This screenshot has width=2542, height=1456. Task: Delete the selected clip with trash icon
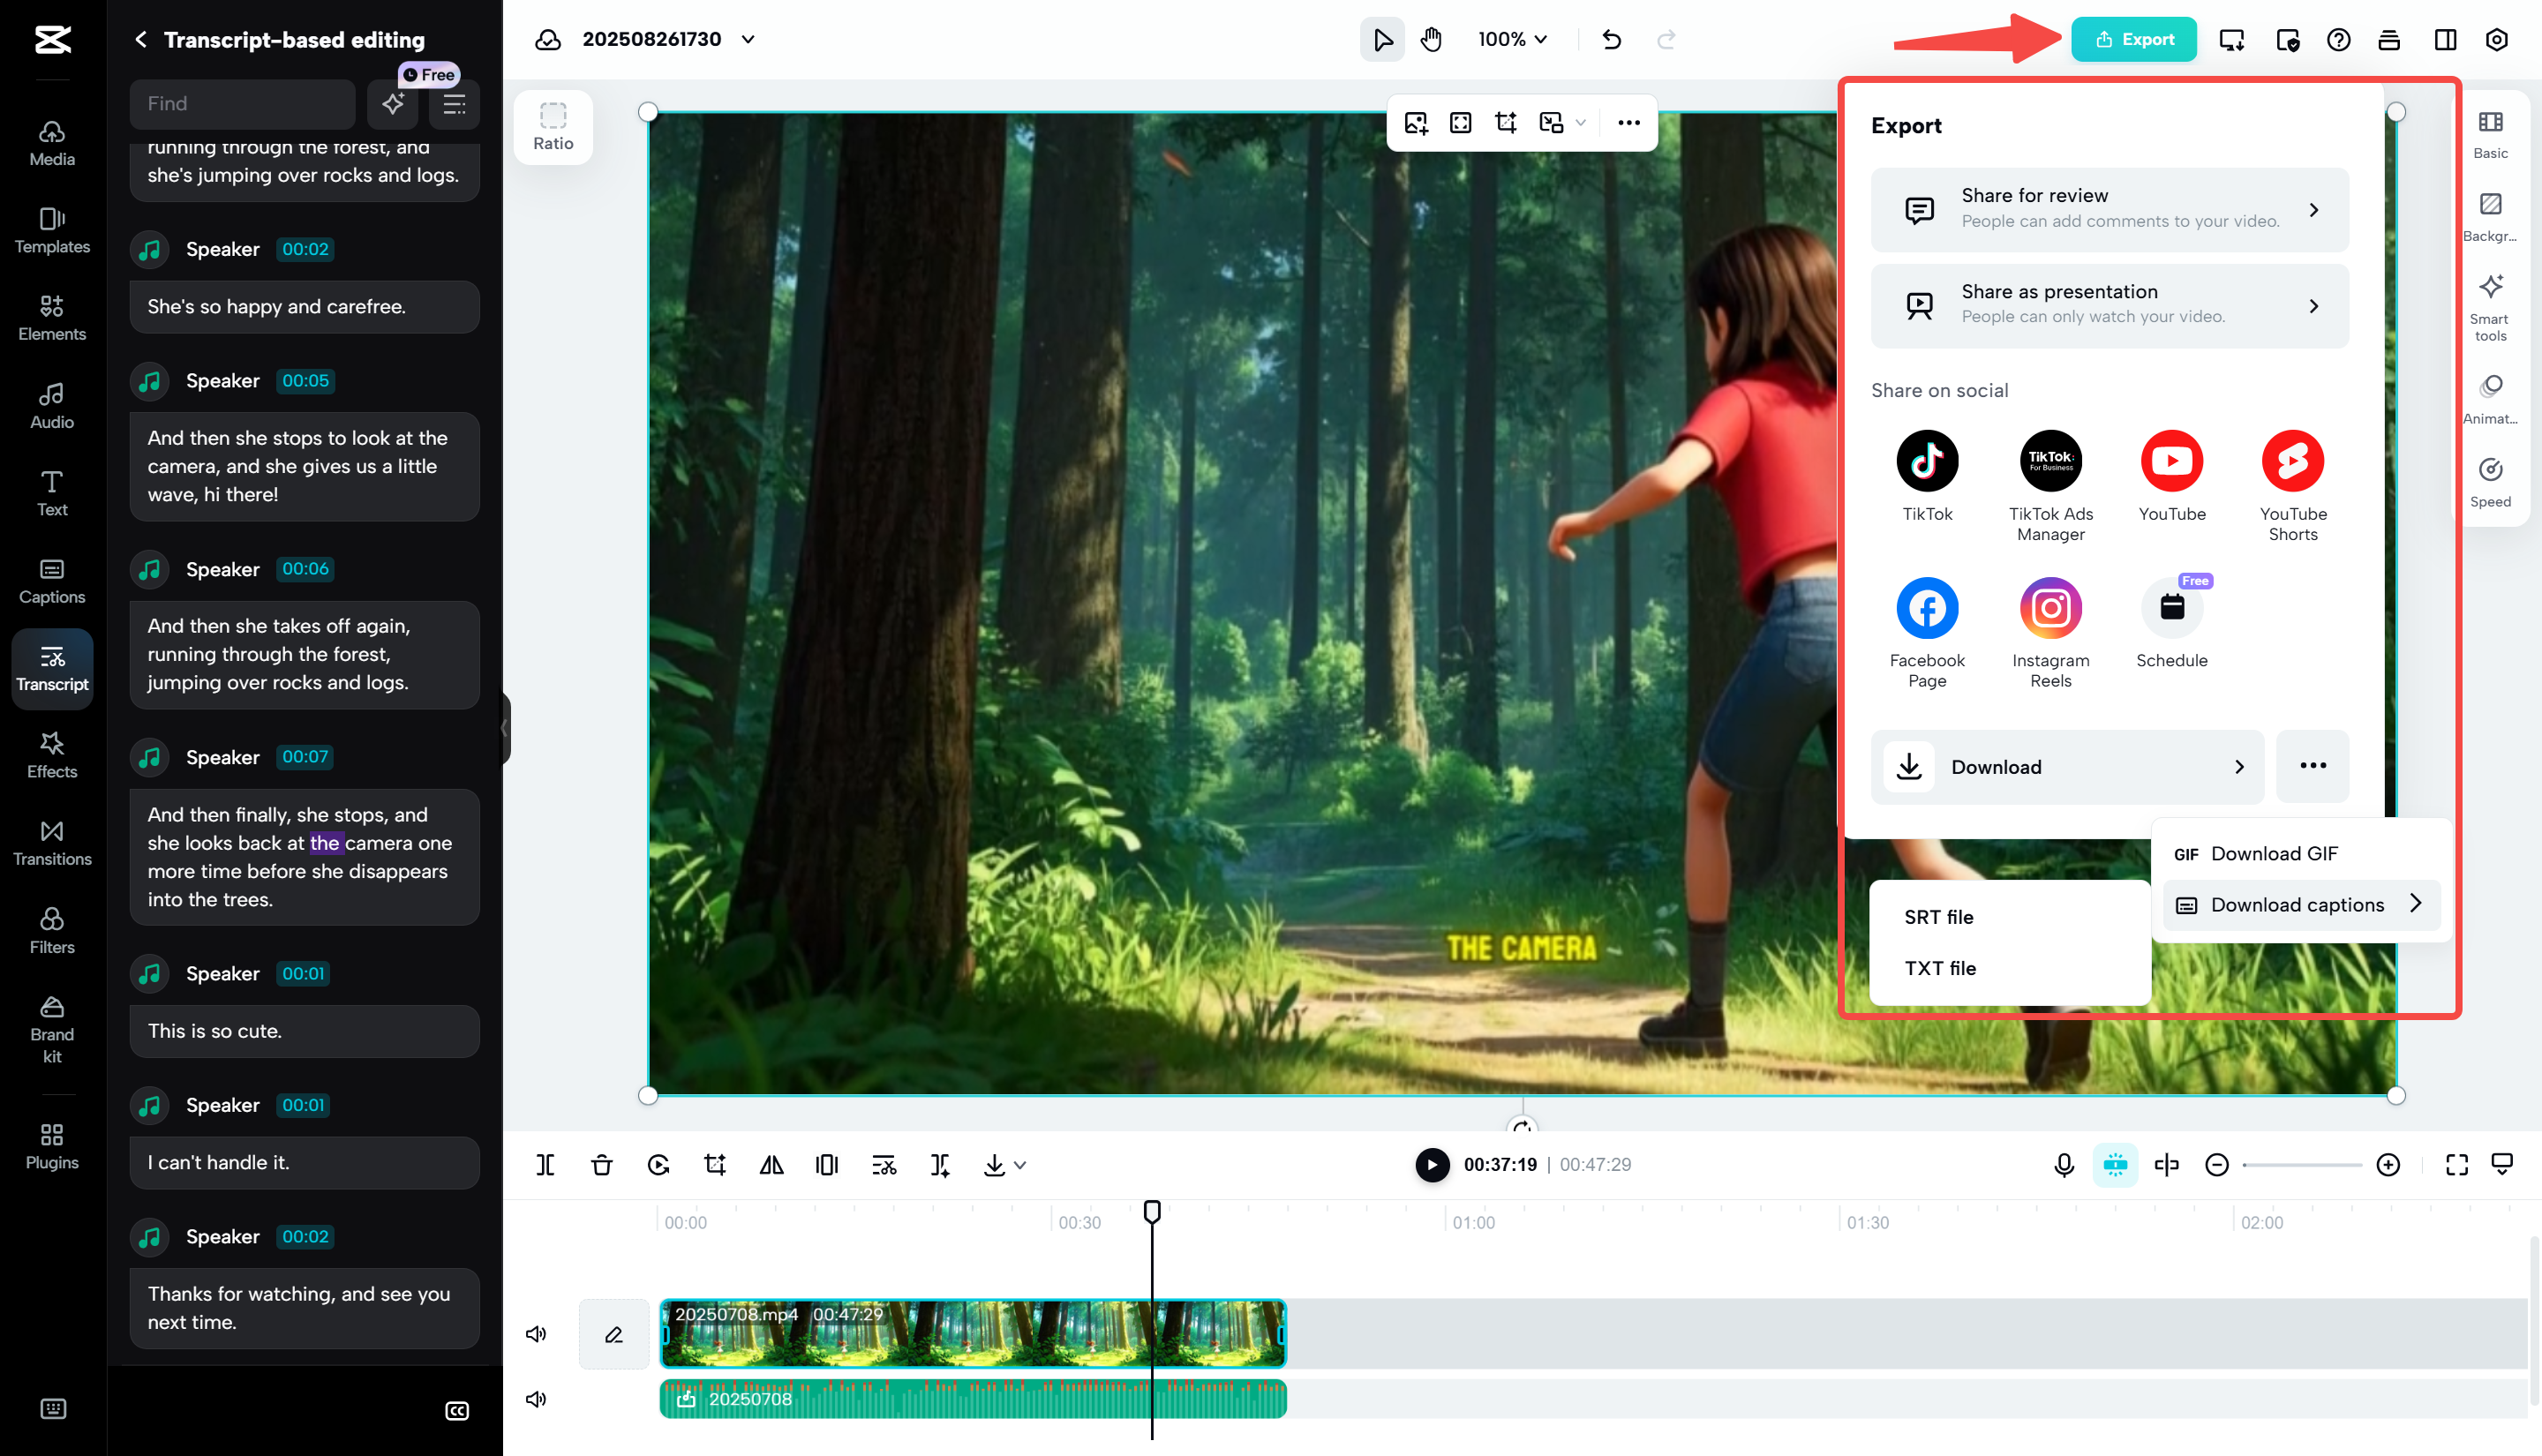click(x=601, y=1165)
